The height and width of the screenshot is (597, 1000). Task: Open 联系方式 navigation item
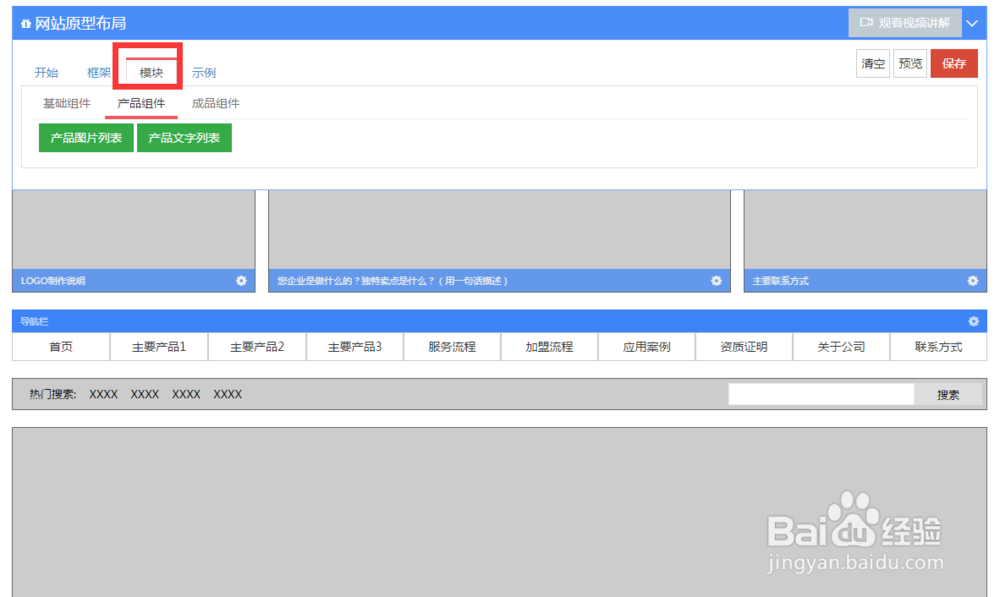click(x=938, y=347)
